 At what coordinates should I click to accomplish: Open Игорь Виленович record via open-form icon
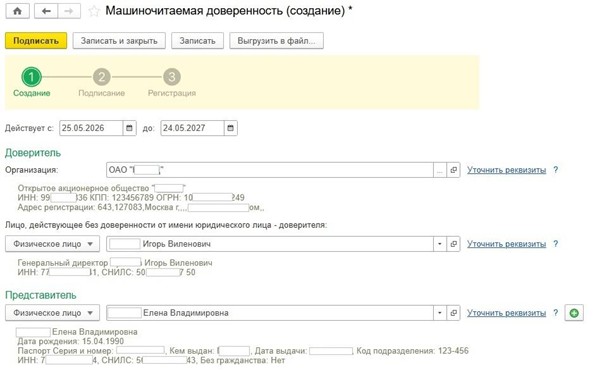(x=453, y=244)
